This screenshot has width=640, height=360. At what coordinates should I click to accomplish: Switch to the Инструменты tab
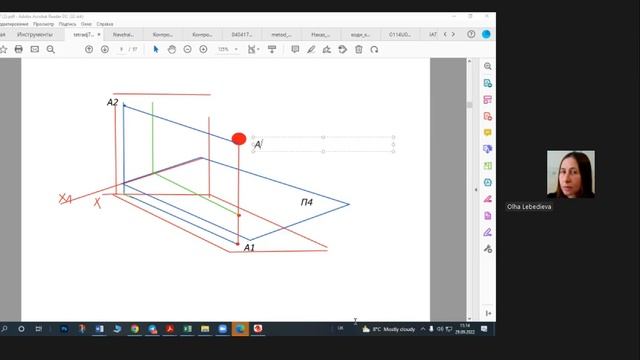35,35
